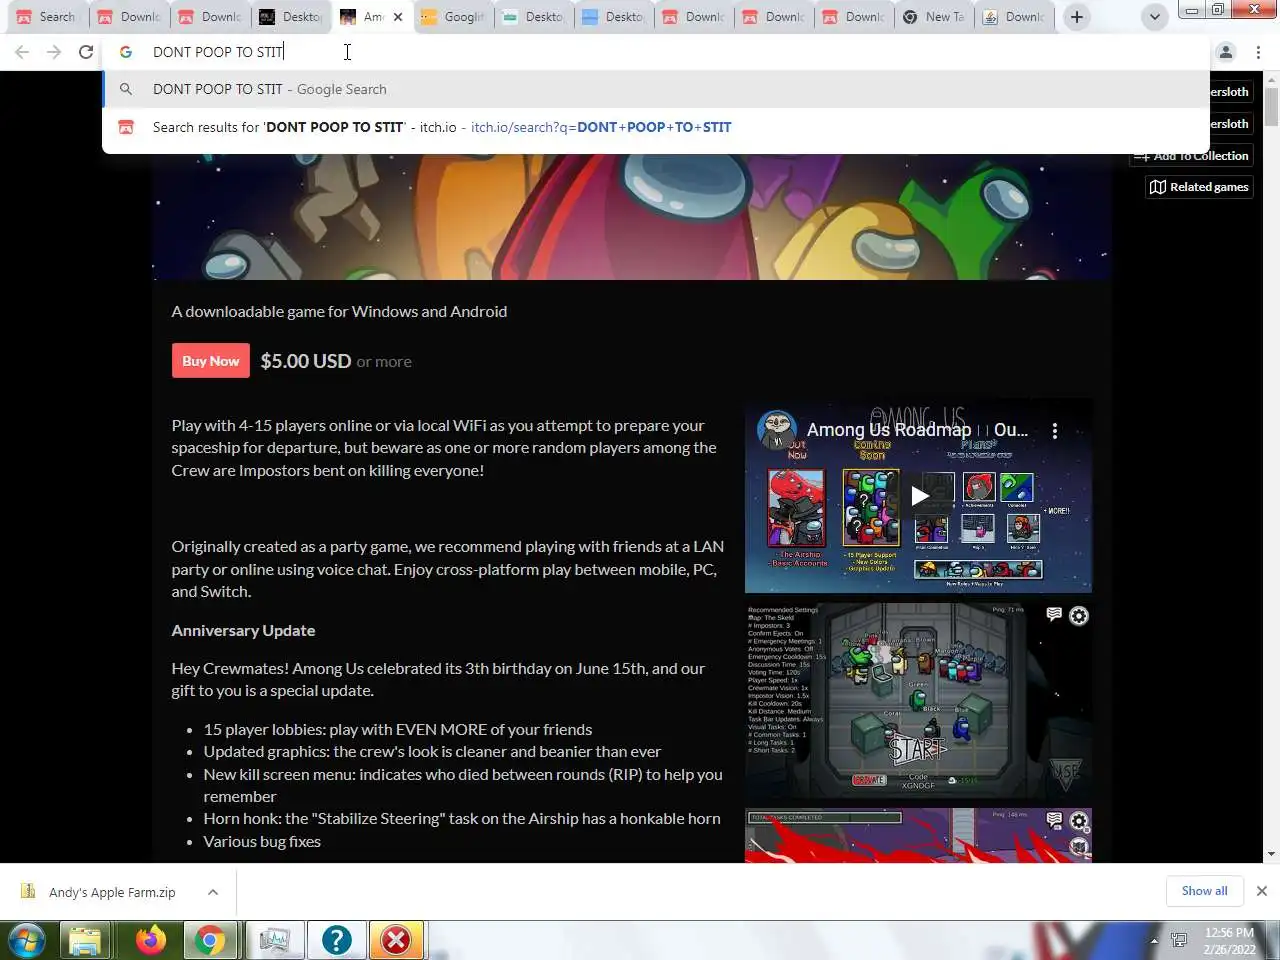
Task: Close the downloads bar
Action: [1262, 891]
